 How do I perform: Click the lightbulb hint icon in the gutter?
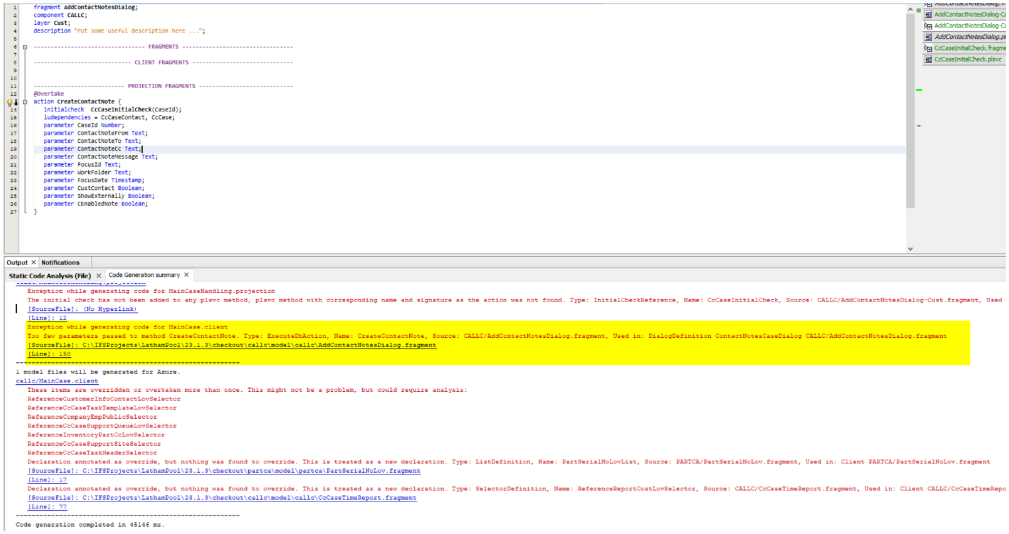point(10,102)
